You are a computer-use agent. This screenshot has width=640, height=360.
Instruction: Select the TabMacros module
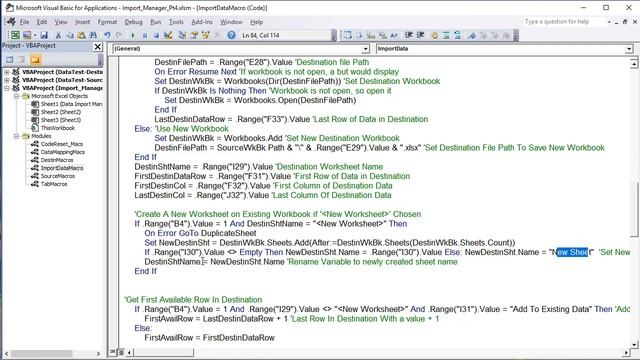[54, 184]
